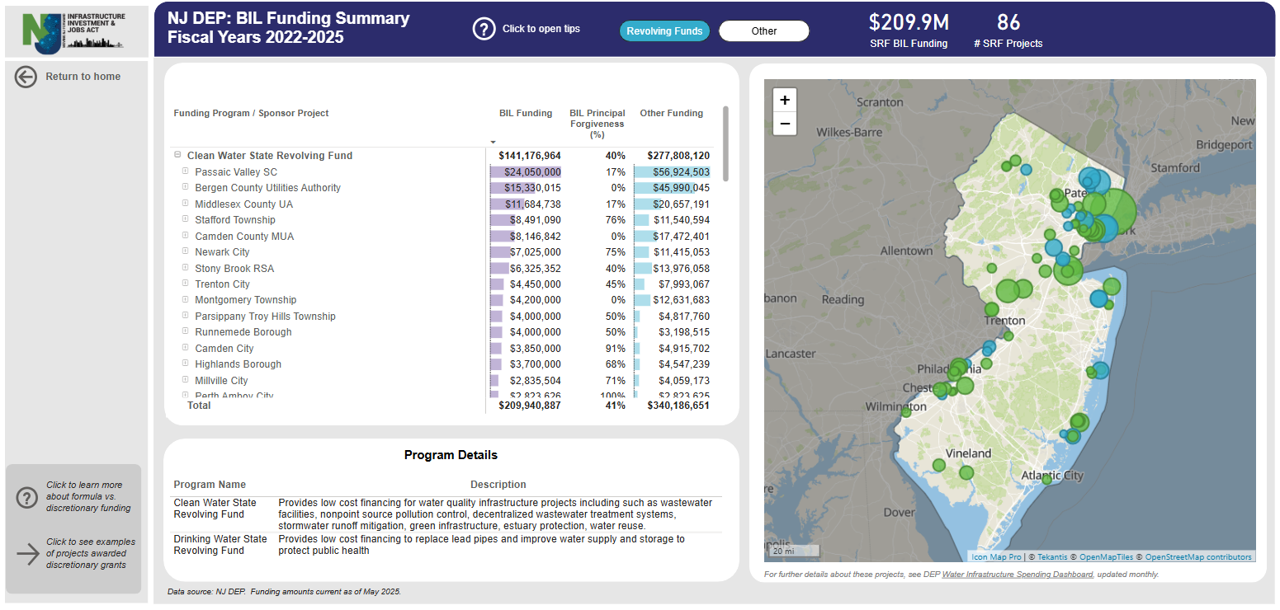Screen dimensions: 1280x610
Task: Expand the Newark City sponsor project
Action: [x=185, y=251]
